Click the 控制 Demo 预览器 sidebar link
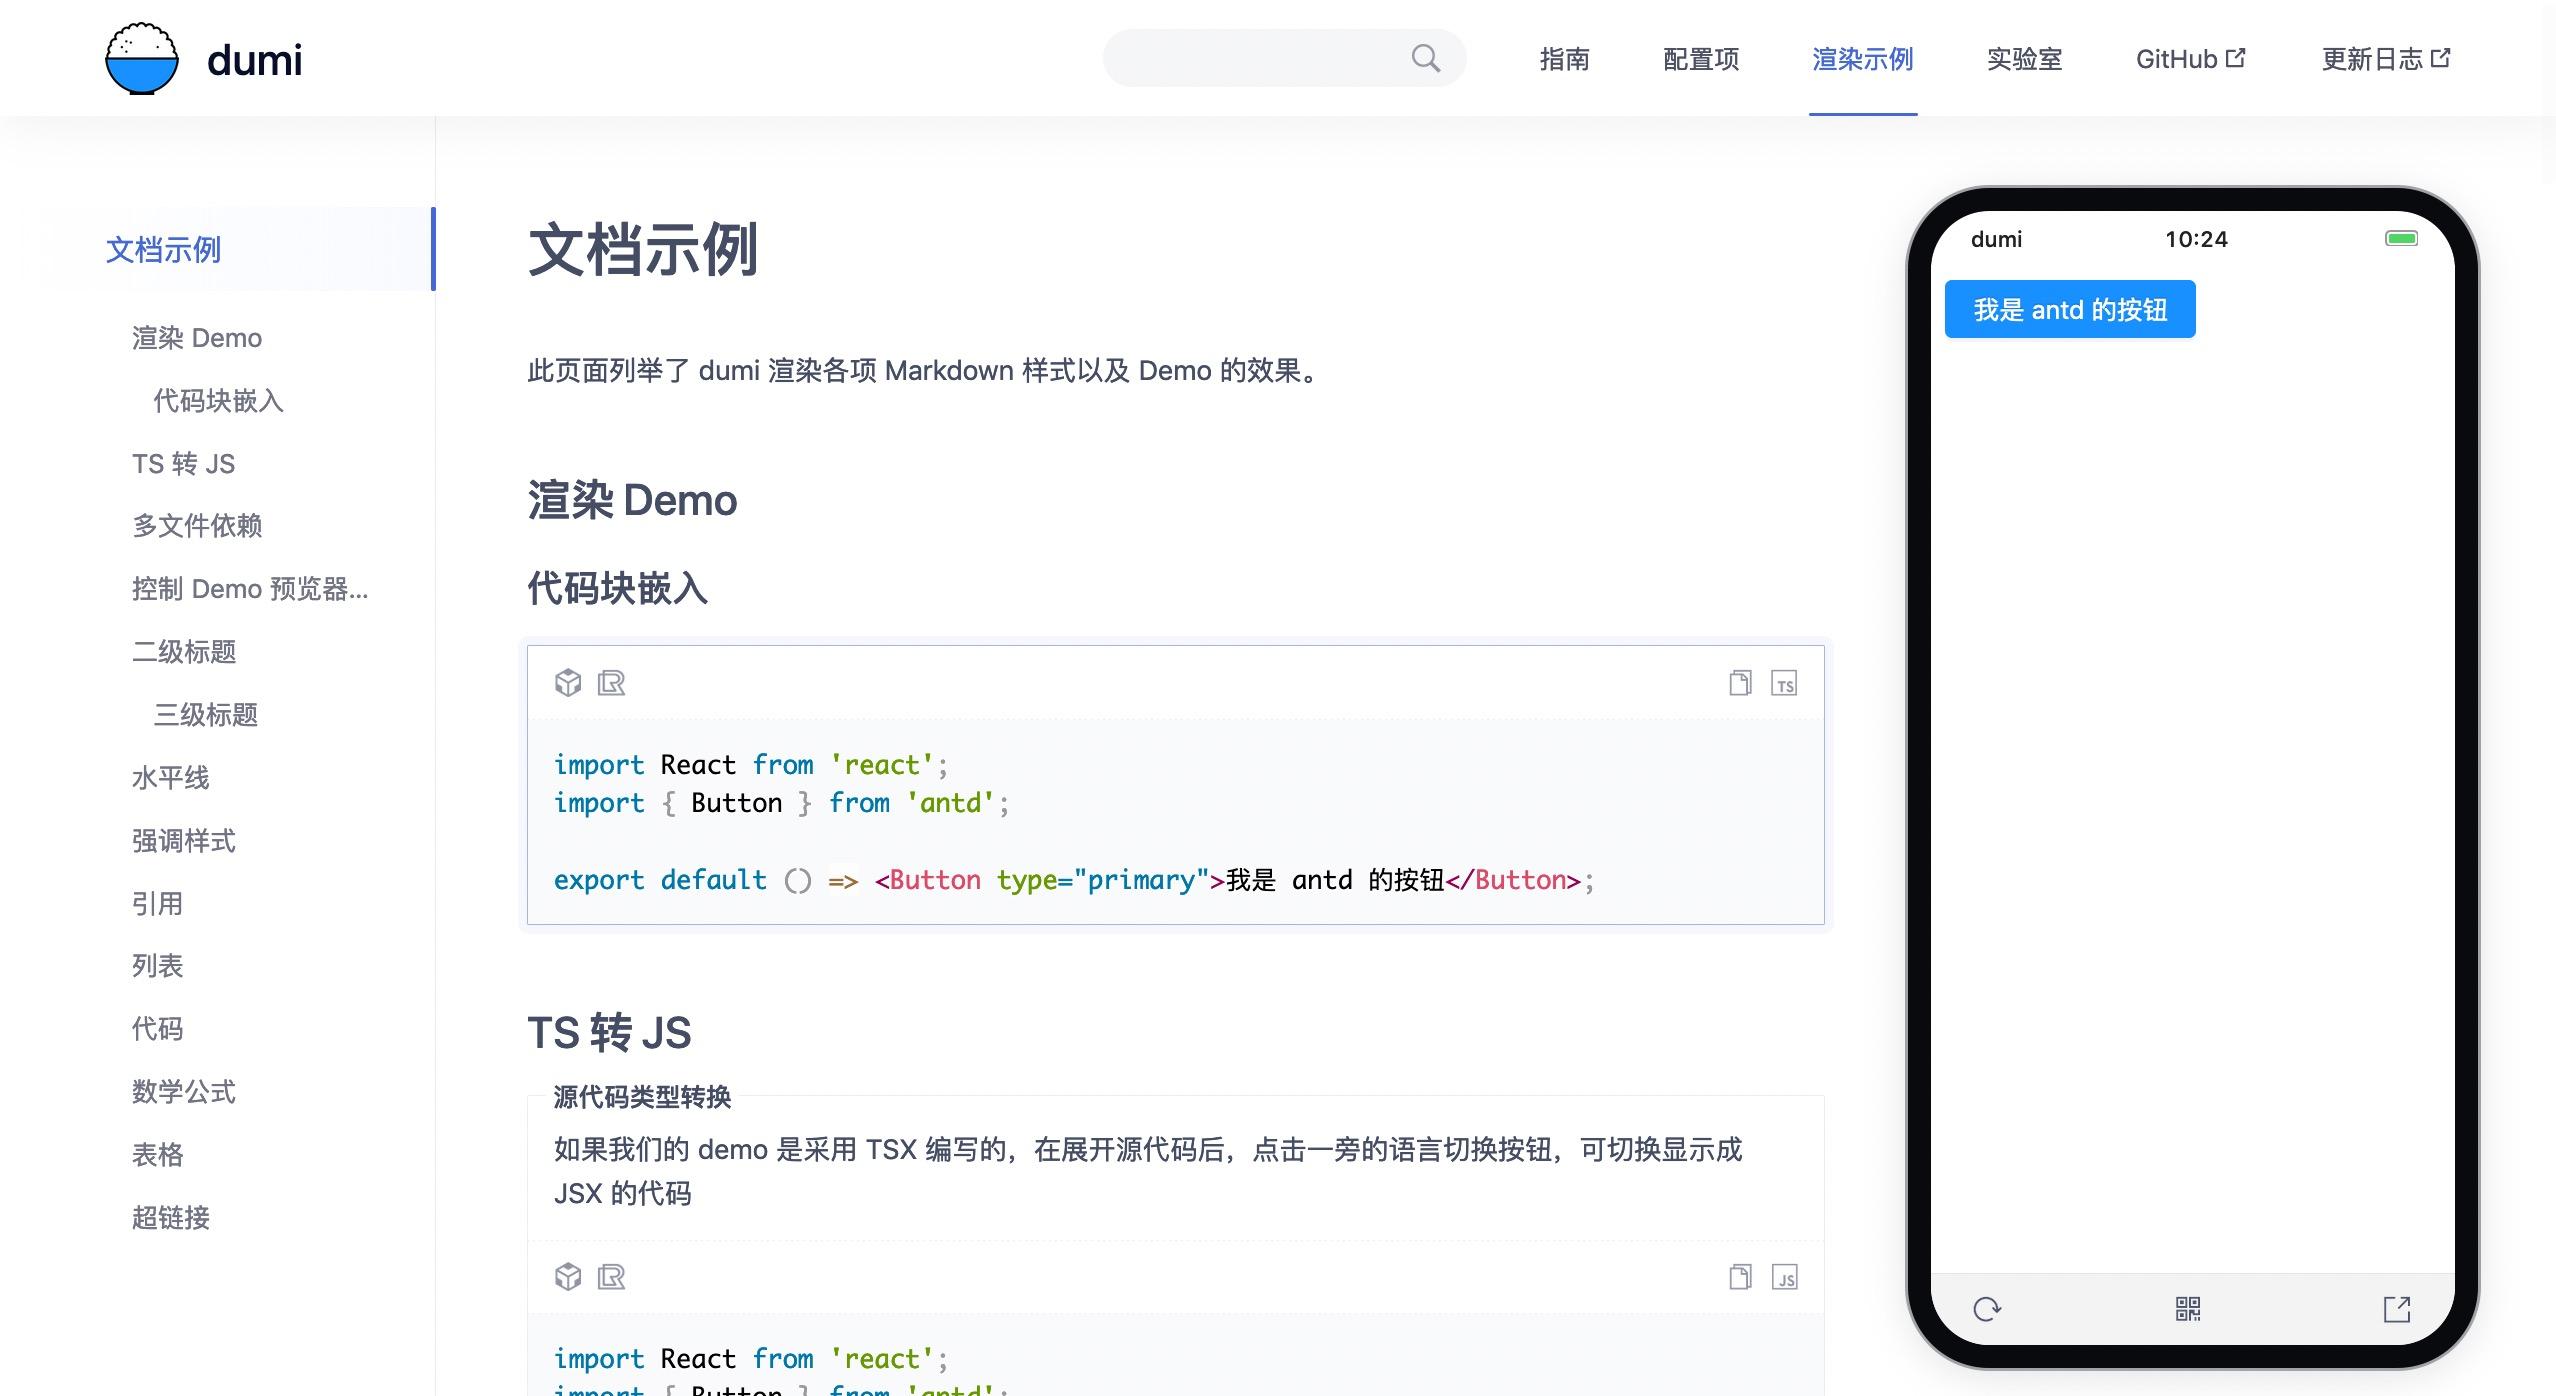Viewport: 2556px width, 1396px height. click(x=253, y=588)
